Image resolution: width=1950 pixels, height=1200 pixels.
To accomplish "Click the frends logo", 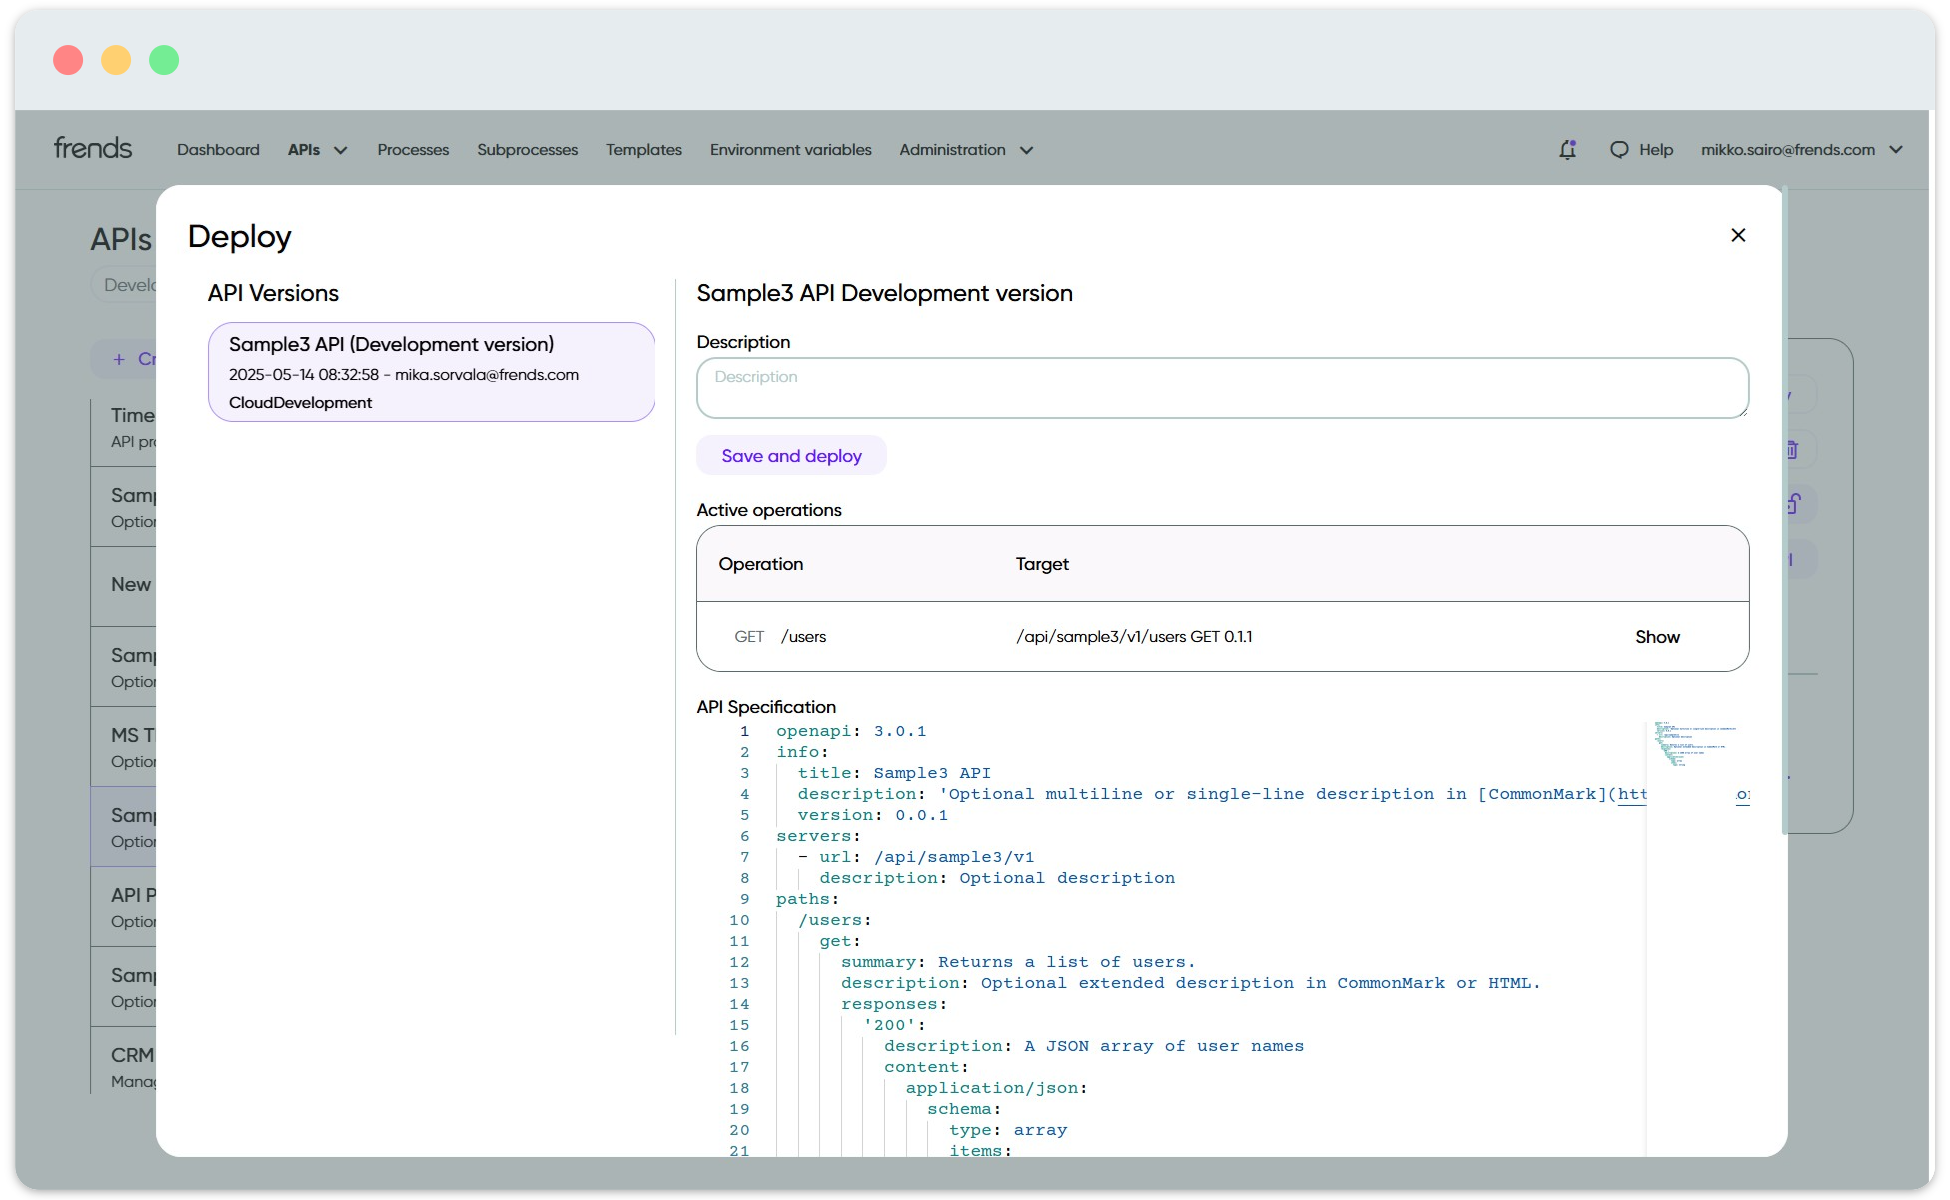I will tap(93, 149).
